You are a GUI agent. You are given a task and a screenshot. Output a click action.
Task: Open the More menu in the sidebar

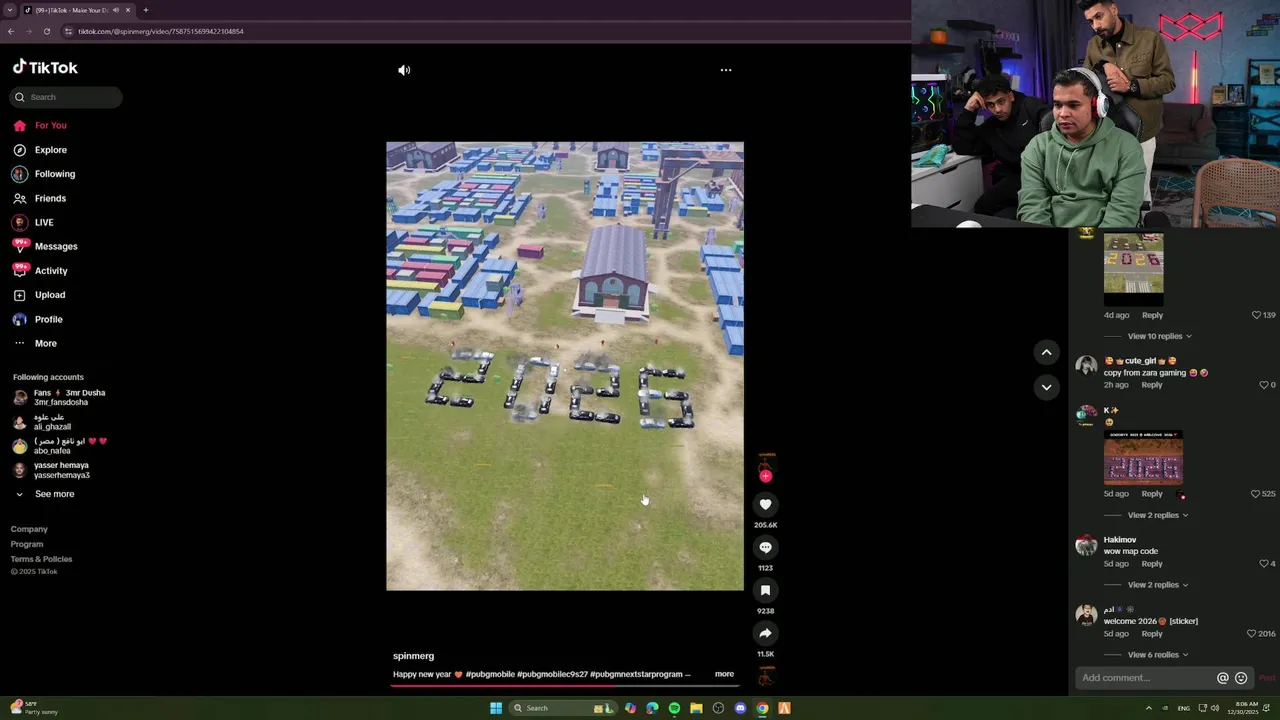click(35, 343)
